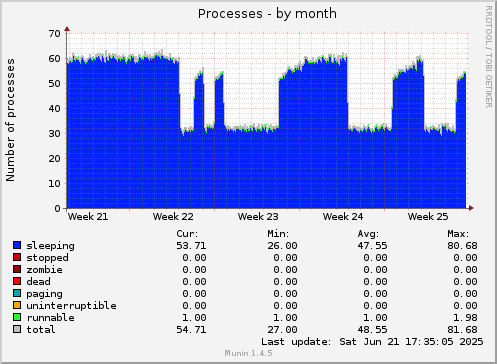Click the y-axis value 60
Screen dimensions: 497x364
coord(55,59)
